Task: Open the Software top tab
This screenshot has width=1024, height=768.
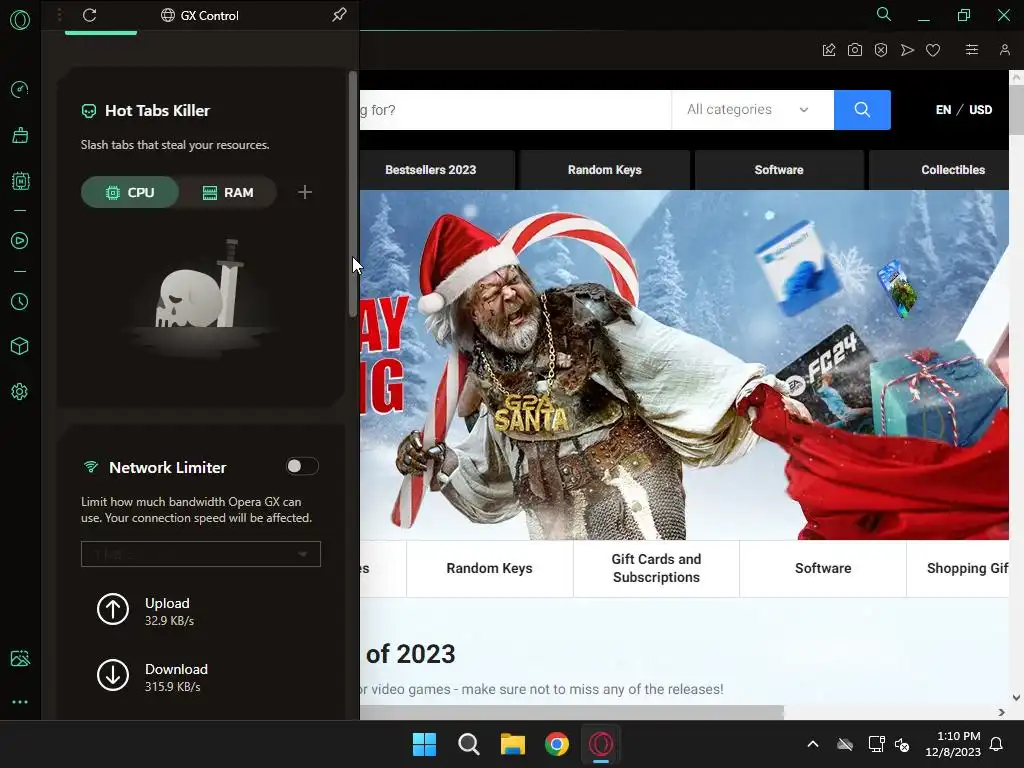Action: [779, 170]
